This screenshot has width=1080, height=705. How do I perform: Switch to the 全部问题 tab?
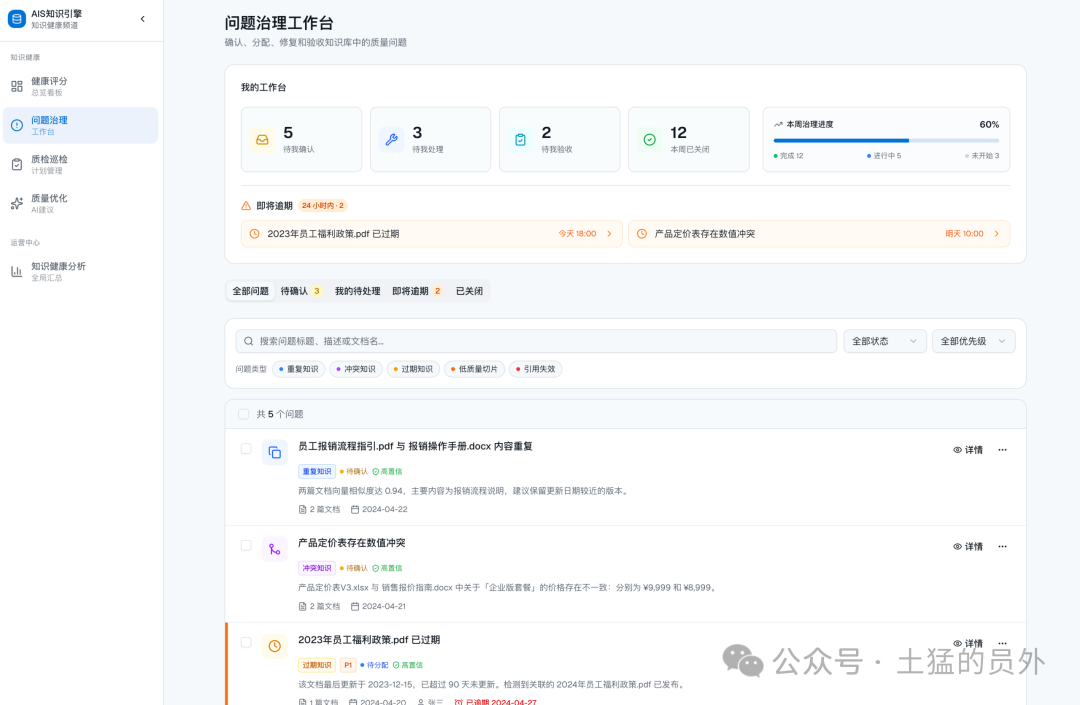point(251,291)
